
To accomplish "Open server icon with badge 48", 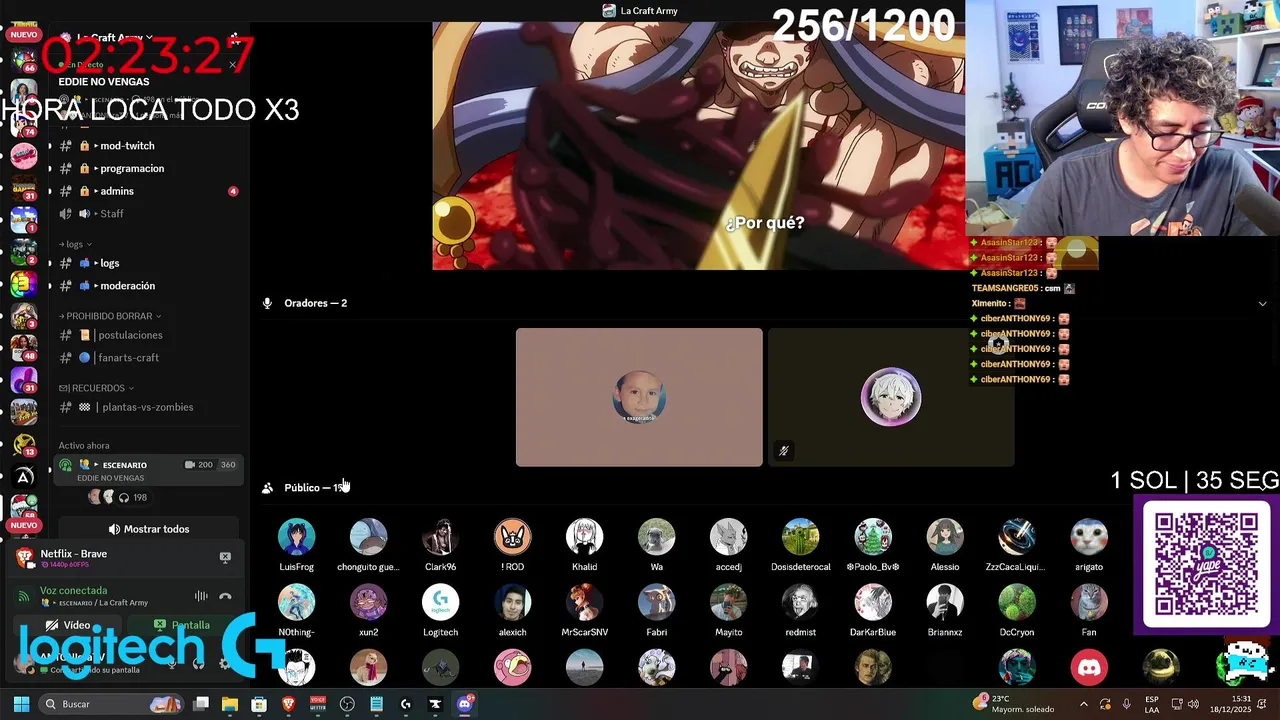I will coord(23,348).
